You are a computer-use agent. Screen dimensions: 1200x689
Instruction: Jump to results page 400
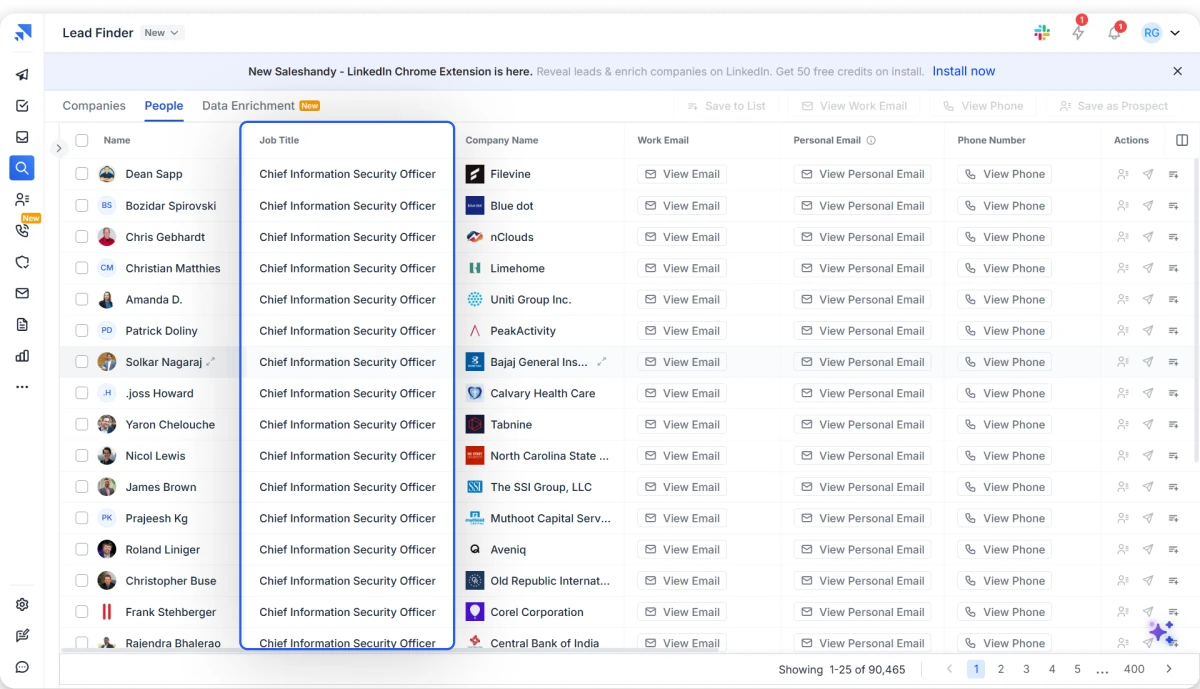click(x=1134, y=669)
